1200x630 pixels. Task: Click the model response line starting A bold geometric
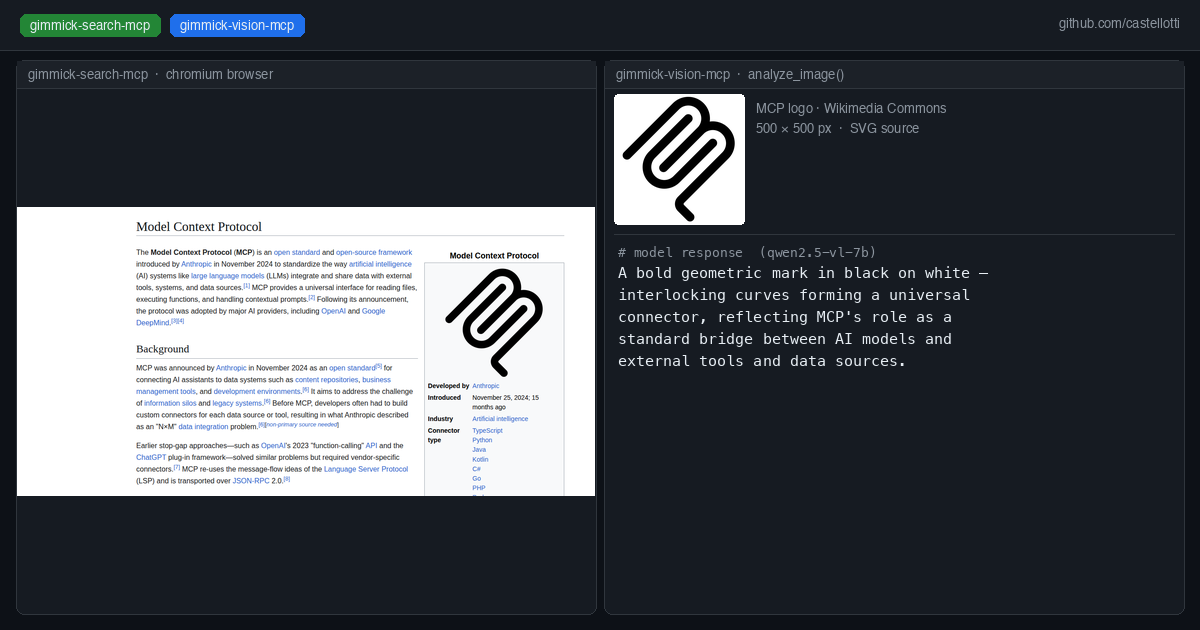(x=803, y=273)
